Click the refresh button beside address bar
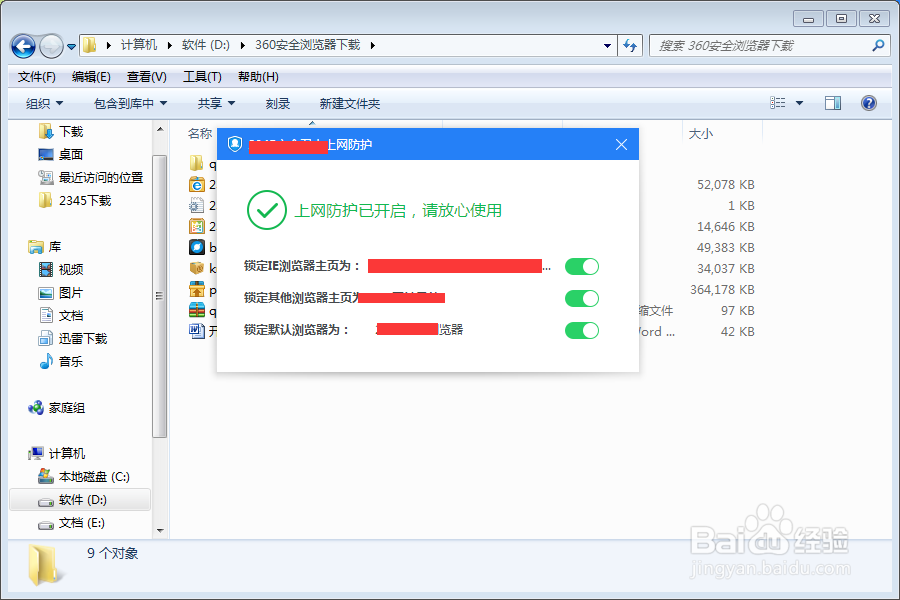The image size is (900, 600). pos(630,45)
